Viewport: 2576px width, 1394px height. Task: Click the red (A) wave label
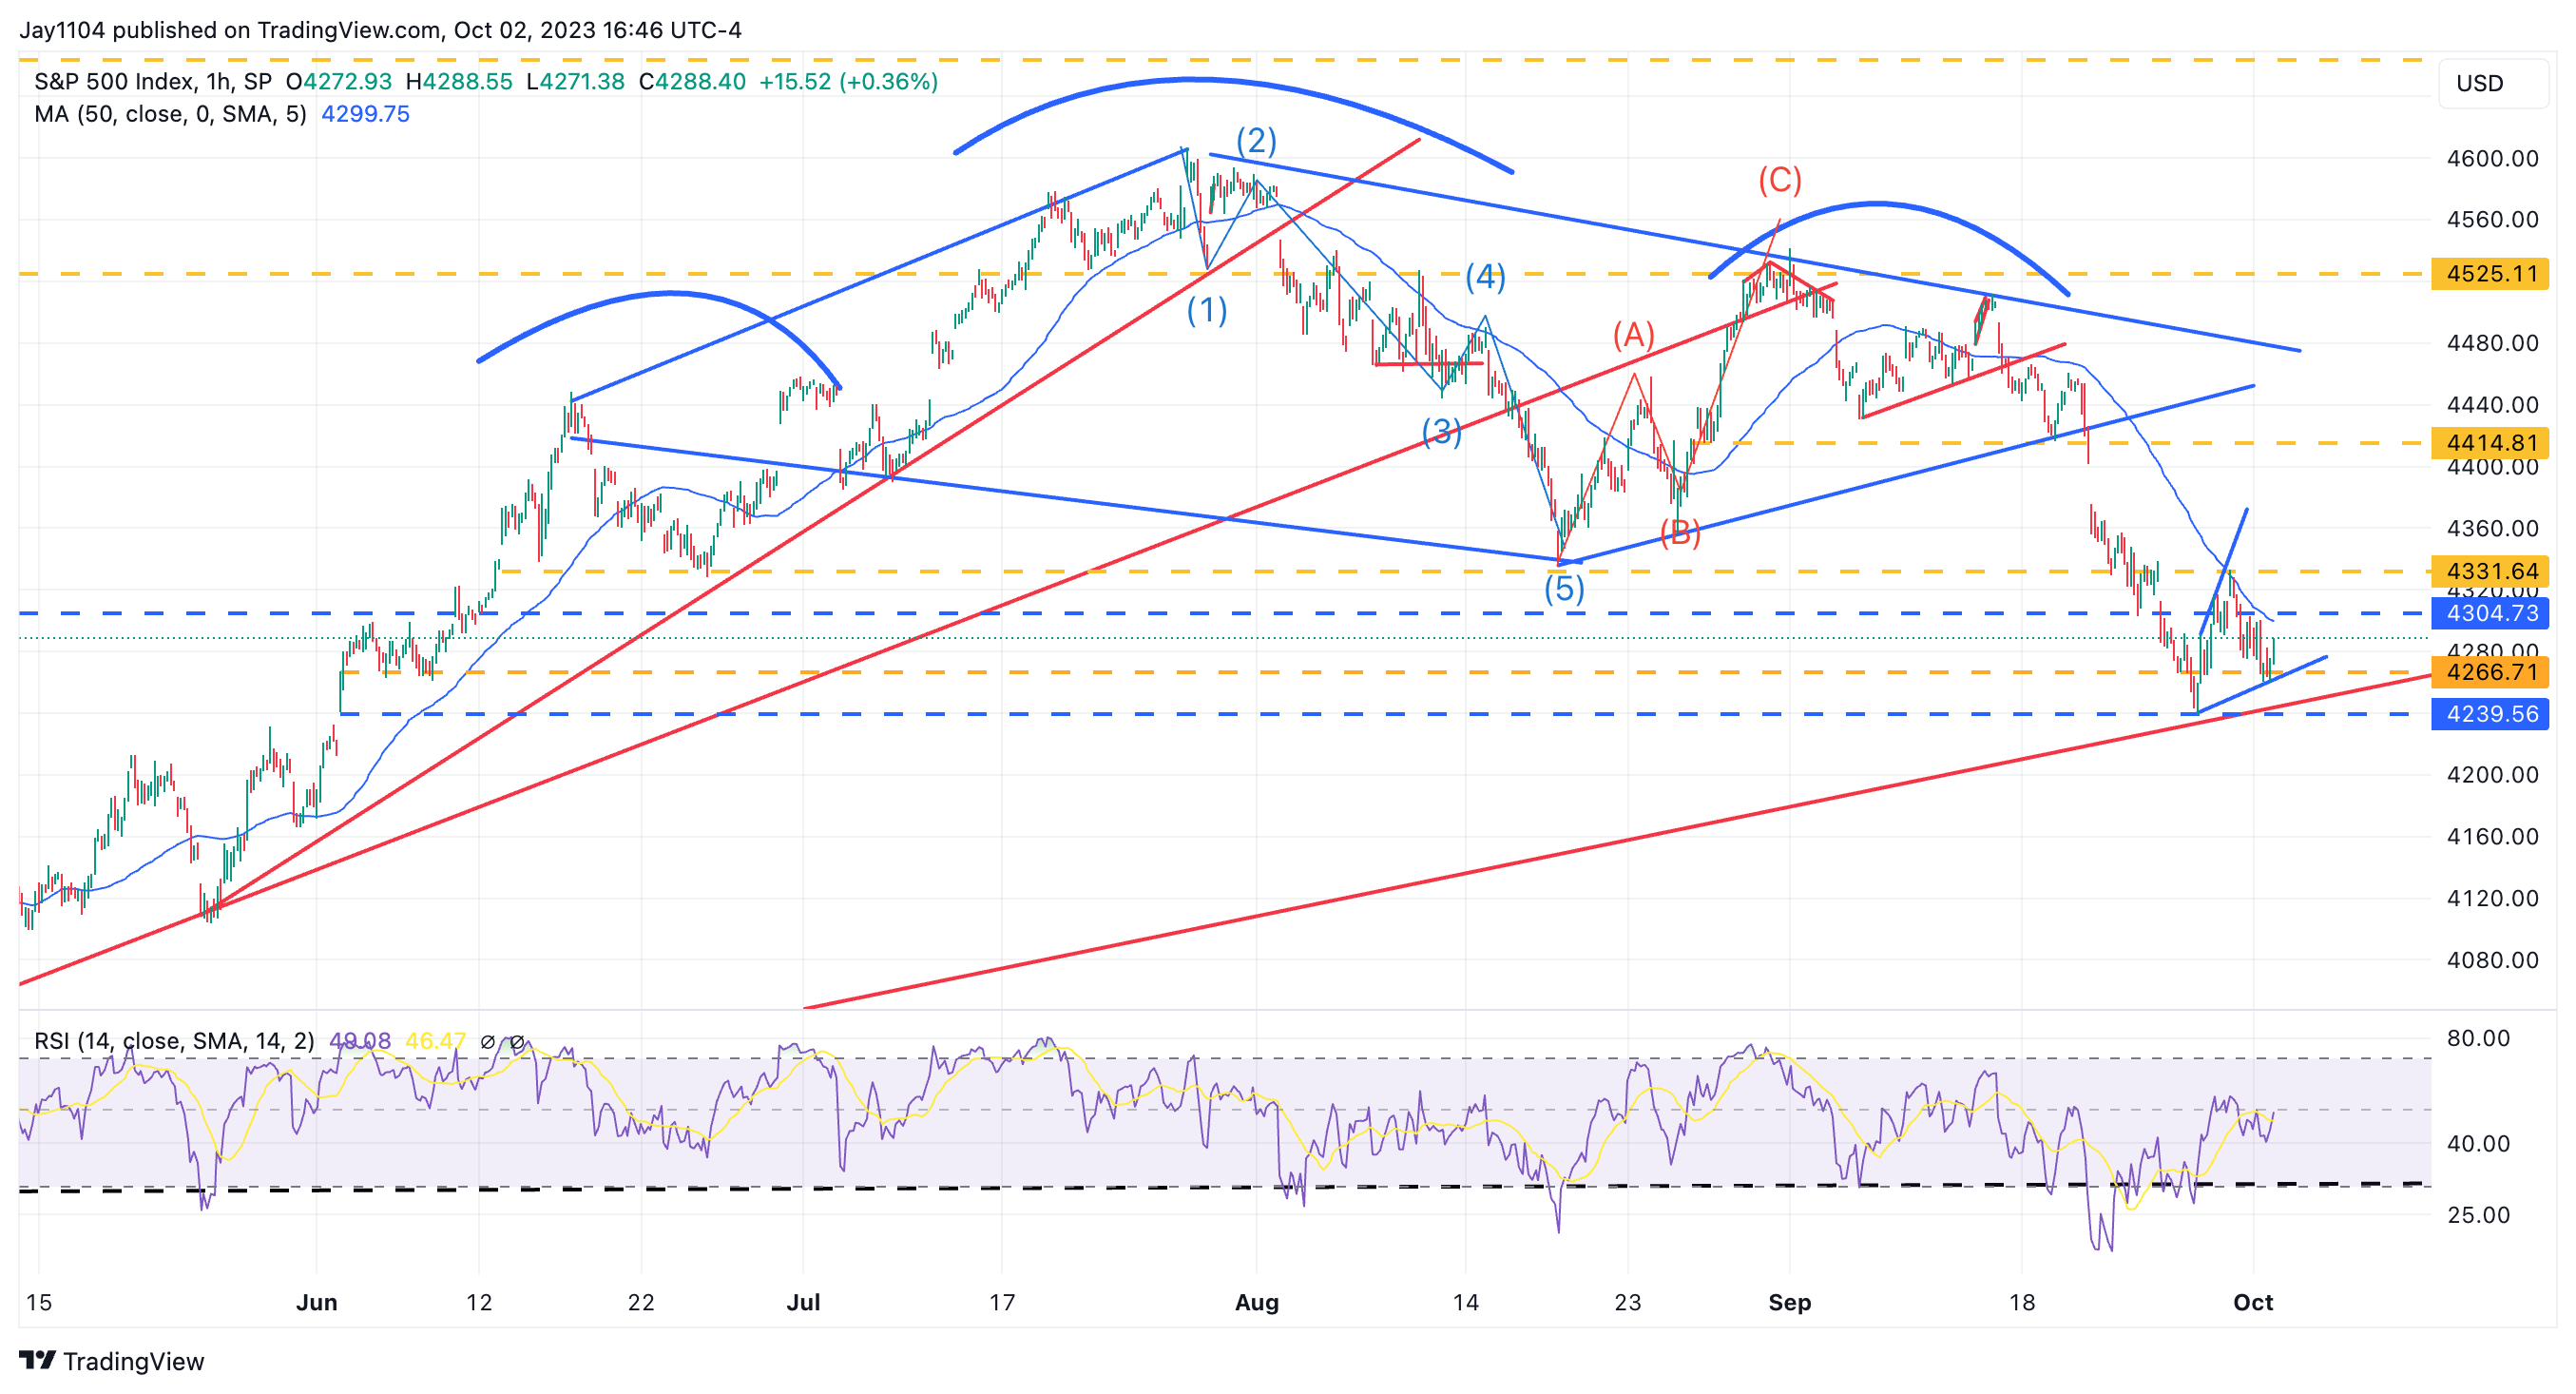(1634, 334)
